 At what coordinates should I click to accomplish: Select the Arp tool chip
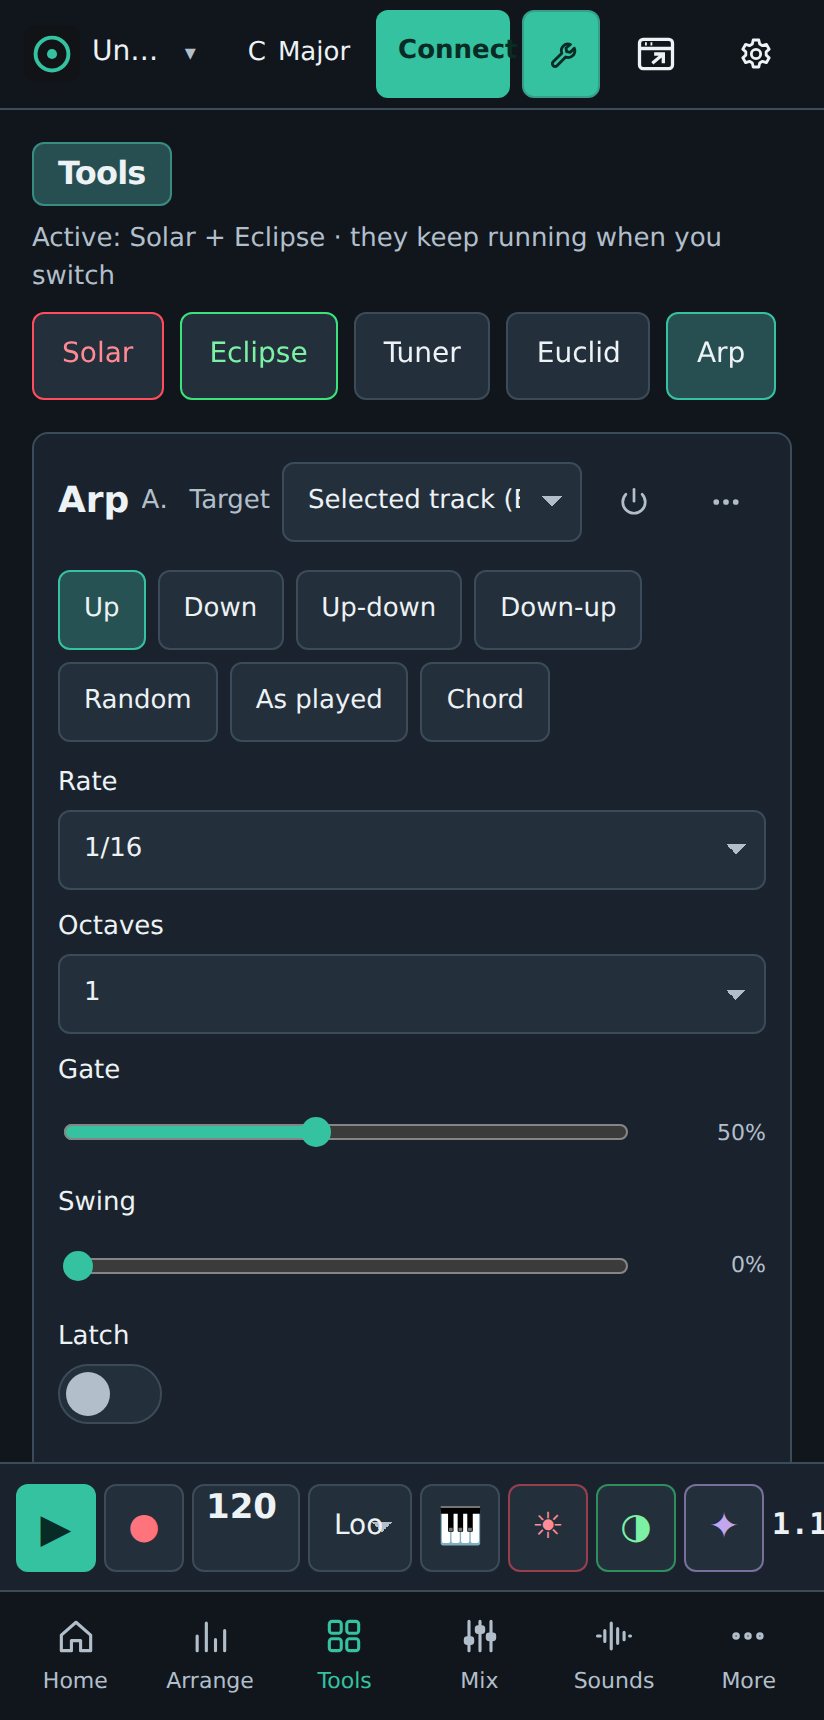[x=721, y=356]
